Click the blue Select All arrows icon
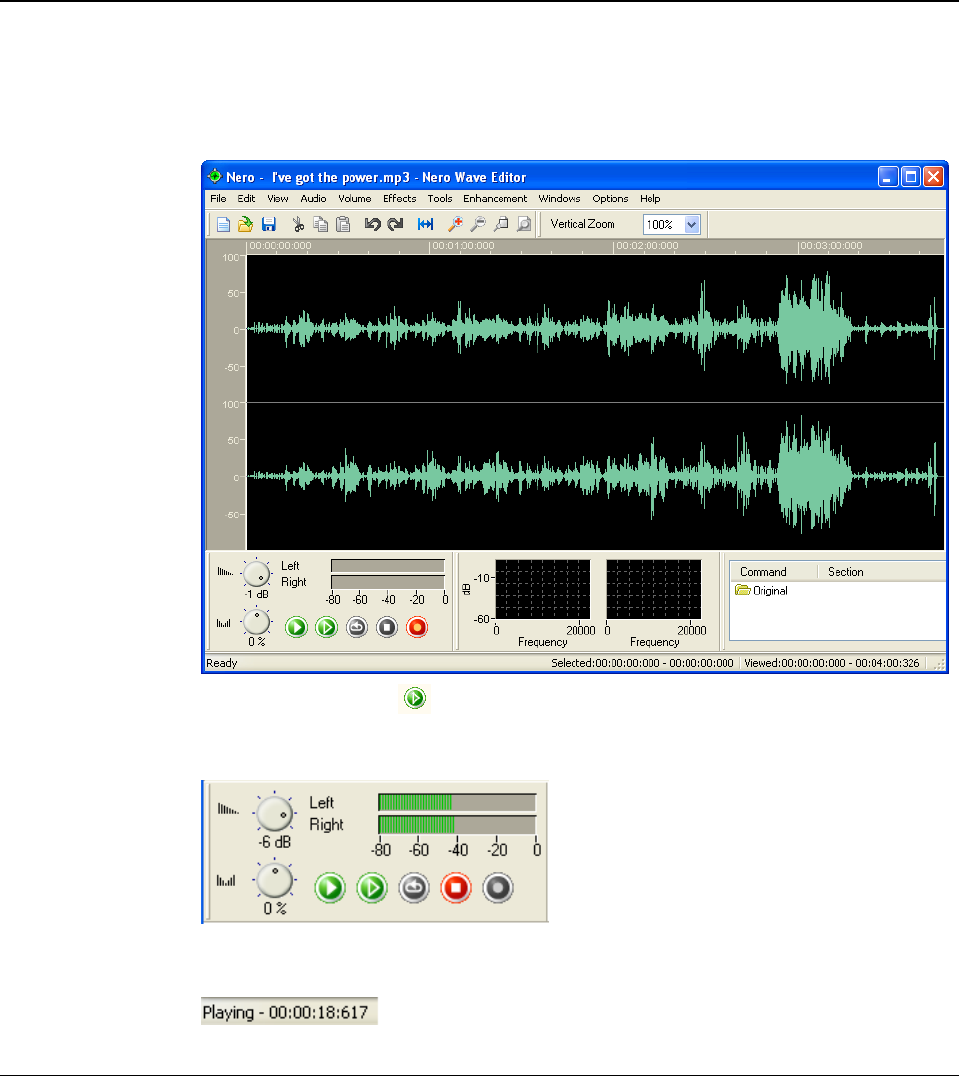This screenshot has width=959, height=1076. coord(425,224)
